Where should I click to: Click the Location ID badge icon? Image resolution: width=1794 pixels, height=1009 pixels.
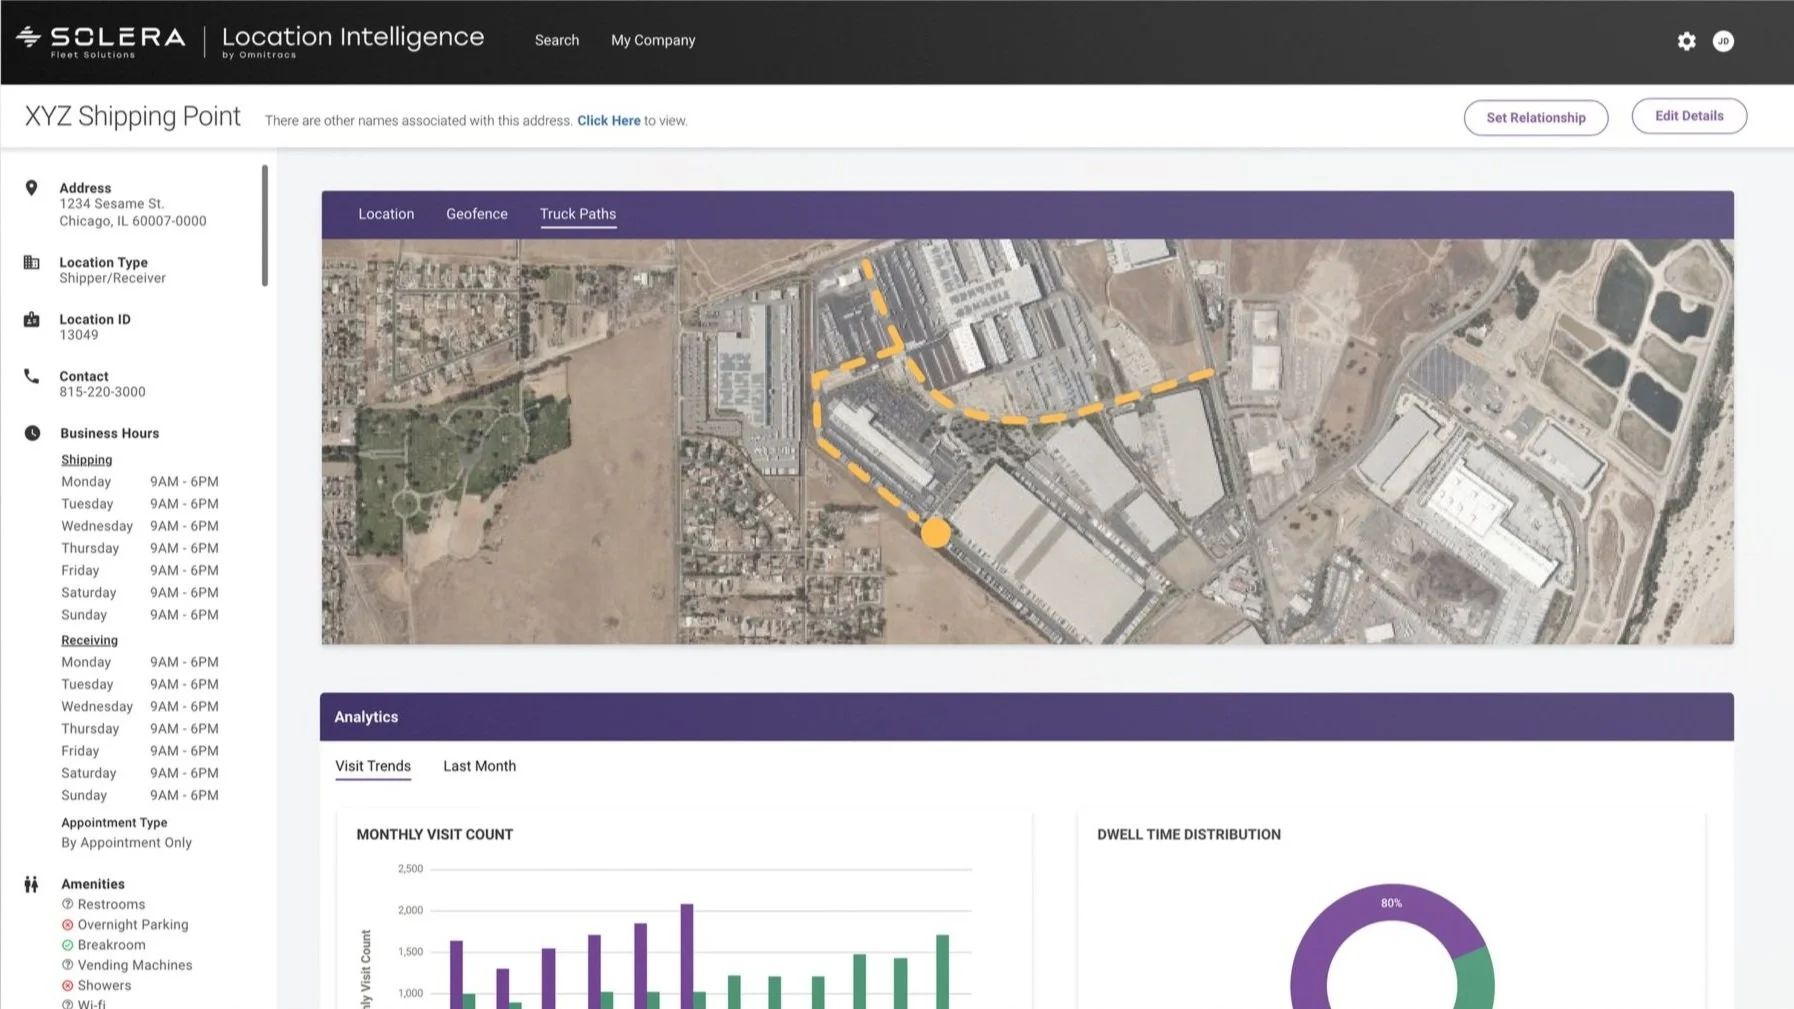click(x=31, y=319)
